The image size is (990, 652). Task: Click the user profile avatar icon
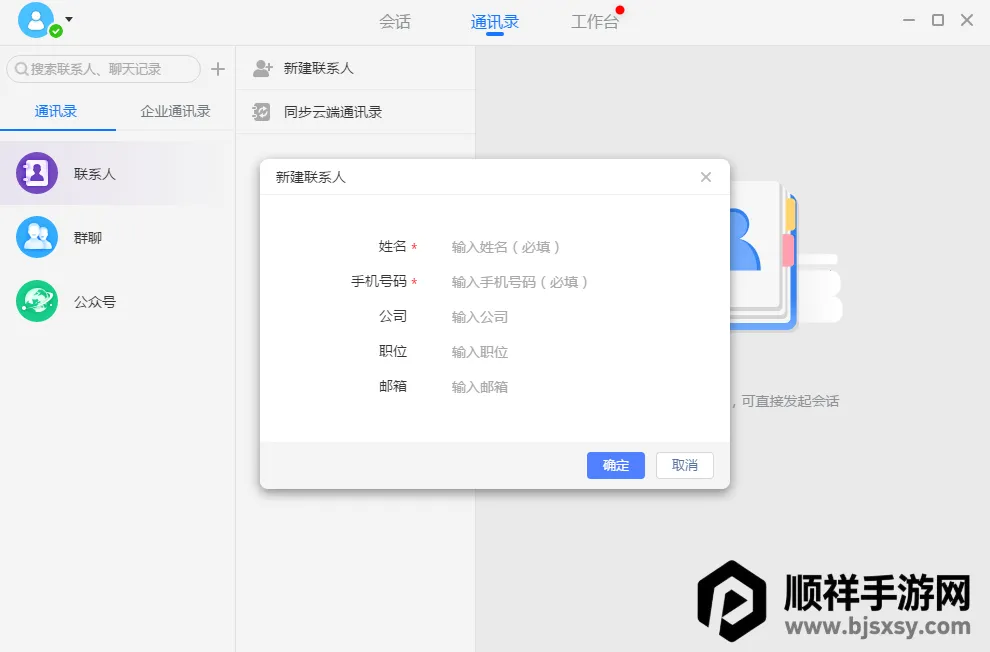(x=36, y=20)
